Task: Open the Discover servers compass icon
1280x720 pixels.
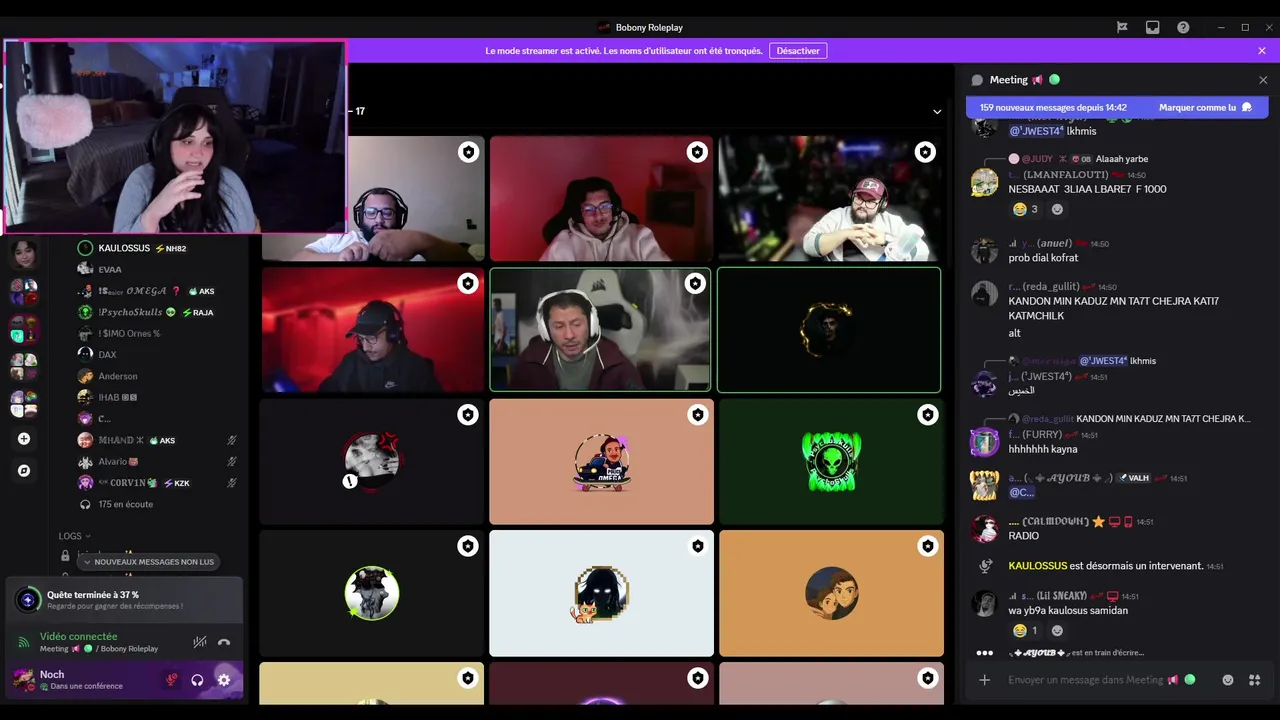Action: [x=24, y=470]
